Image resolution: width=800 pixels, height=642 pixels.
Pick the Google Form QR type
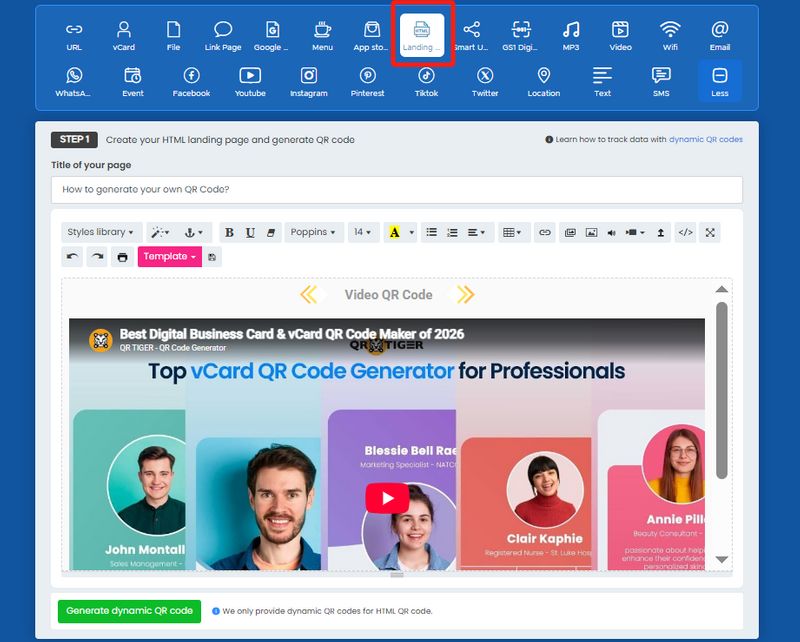pos(271,36)
